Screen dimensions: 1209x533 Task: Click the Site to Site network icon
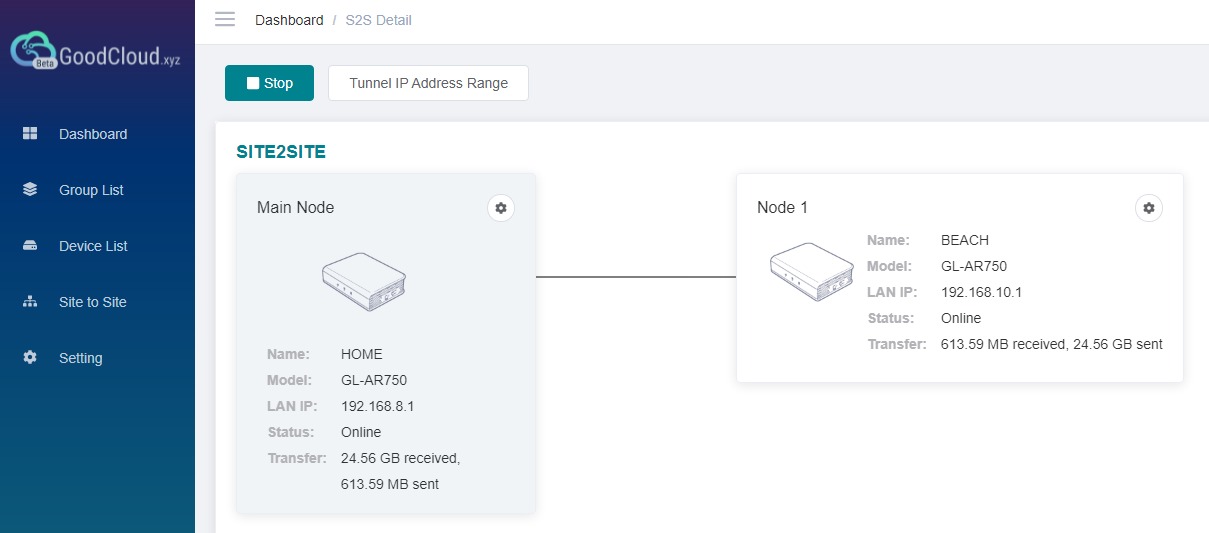(x=30, y=302)
